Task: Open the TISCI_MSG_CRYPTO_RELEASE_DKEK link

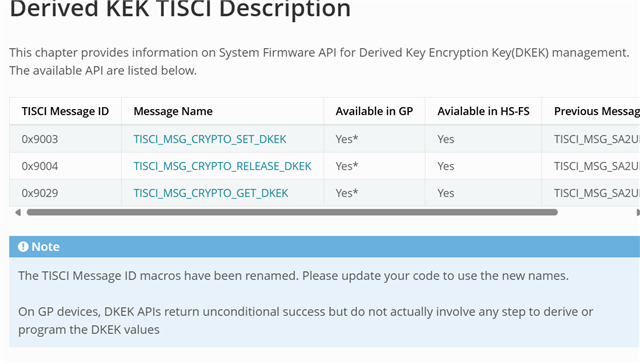Action: click(222, 166)
